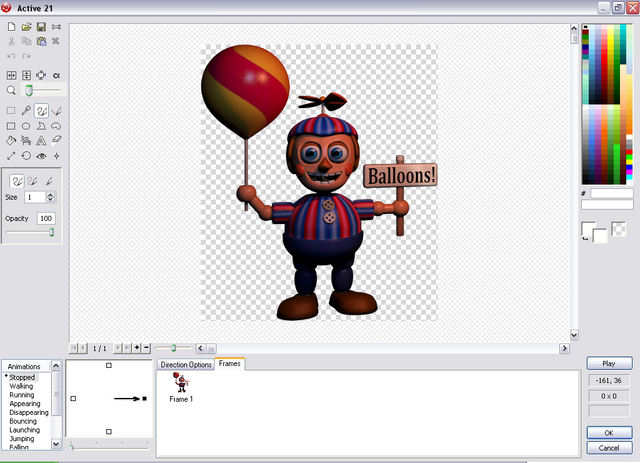Click the Clear (new image) icon
This screenshot has height=463, width=640.
11,27
